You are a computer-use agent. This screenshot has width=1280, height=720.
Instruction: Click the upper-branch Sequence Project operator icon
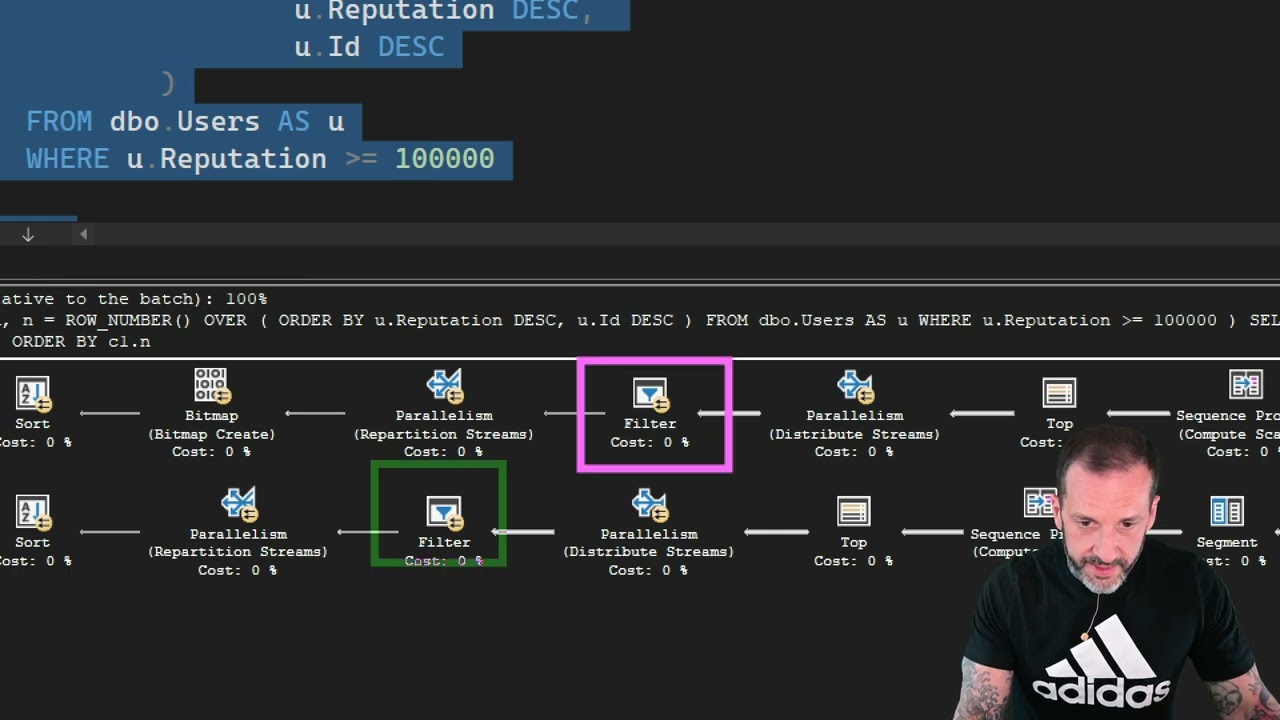coord(1245,386)
